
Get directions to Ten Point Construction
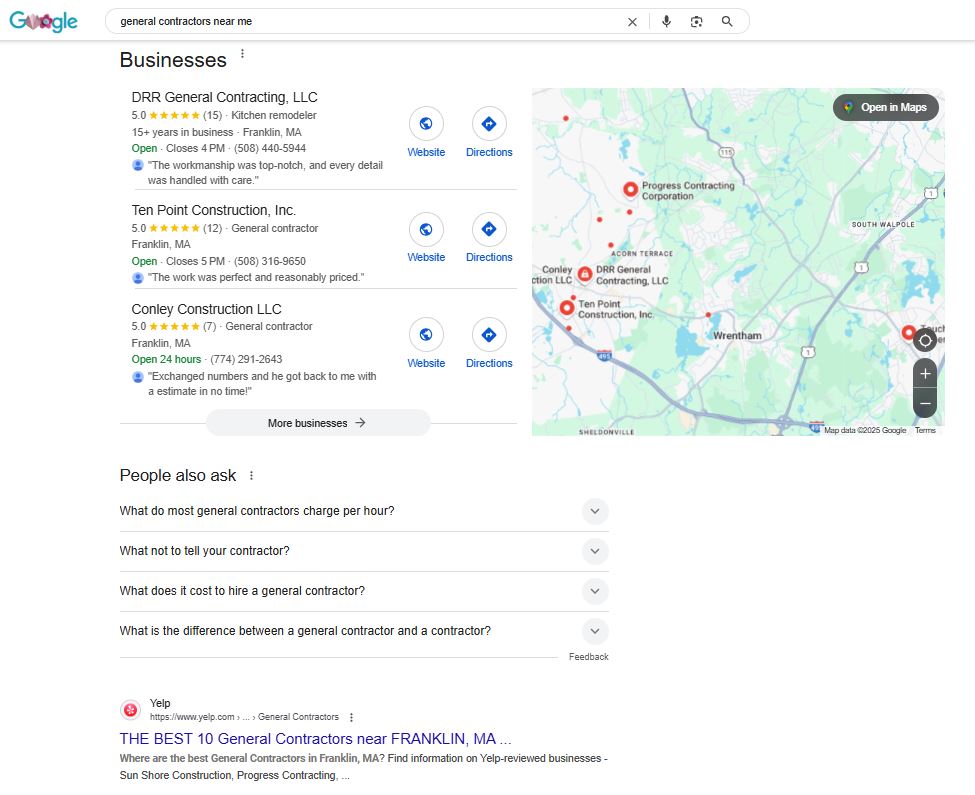(489, 229)
